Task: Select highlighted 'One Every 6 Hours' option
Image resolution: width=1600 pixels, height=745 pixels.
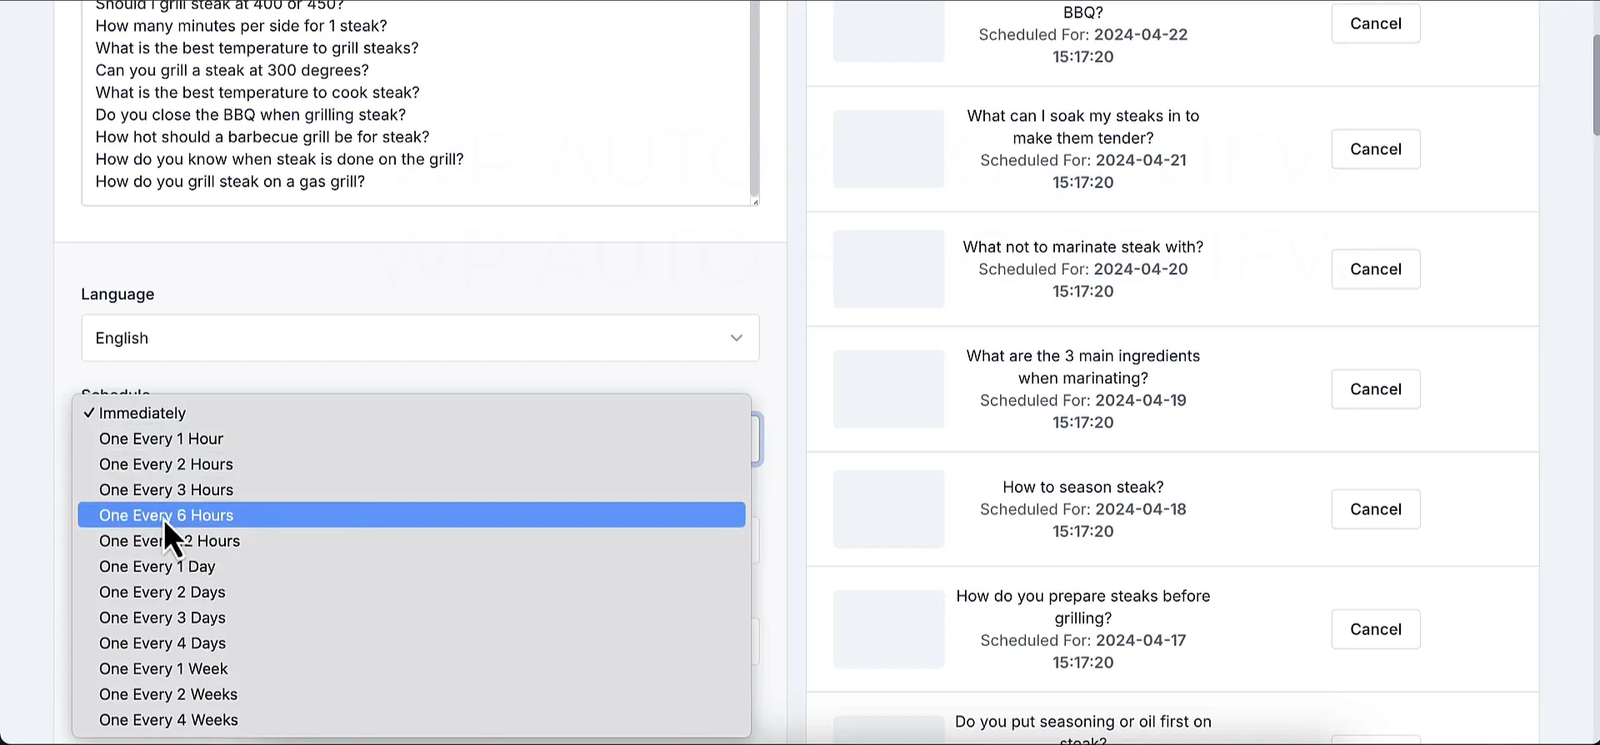Action: (411, 515)
